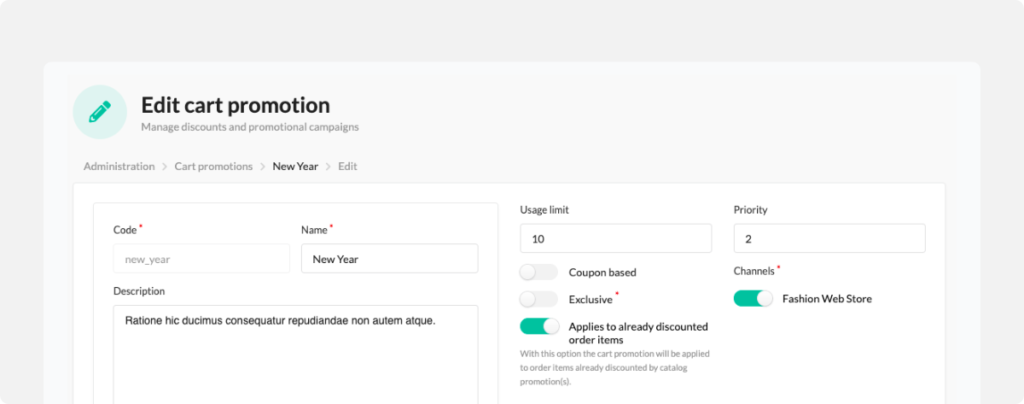The image size is (1024, 404).
Task: Click the pencil edit icon in header
Action: [x=100, y=112]
